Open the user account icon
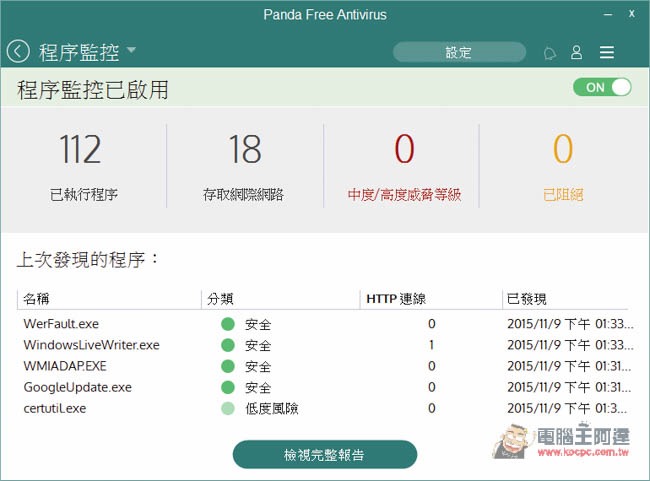The image size is (650, 481). [577, 52]
